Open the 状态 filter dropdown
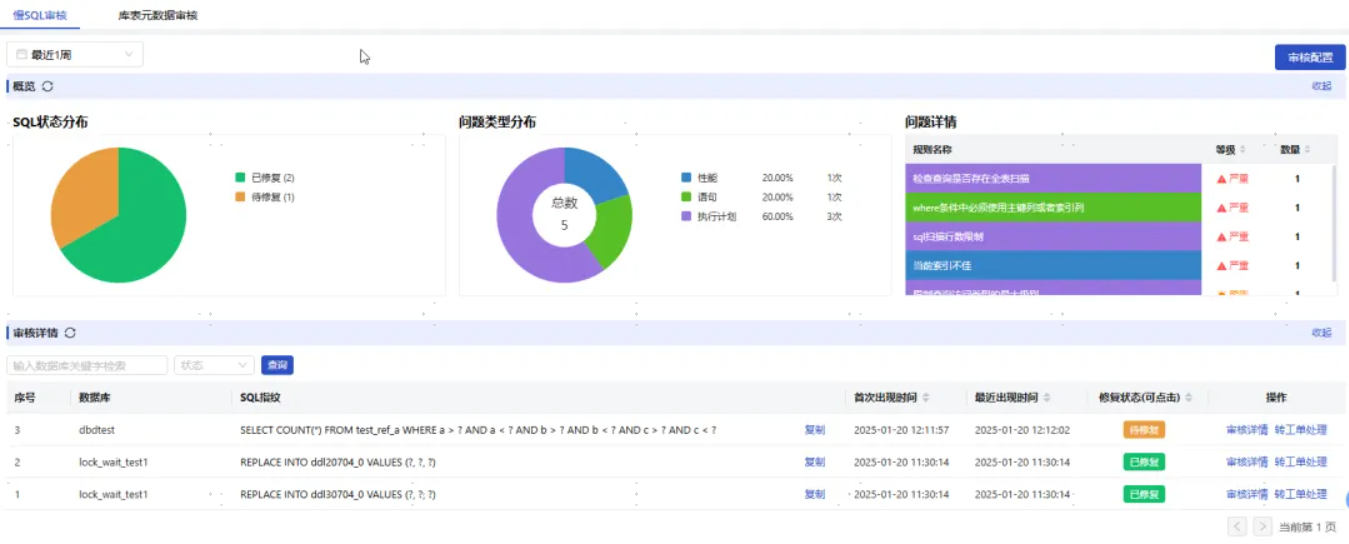The height and width of the screenshot is (544, 1349). pos(213,366)
